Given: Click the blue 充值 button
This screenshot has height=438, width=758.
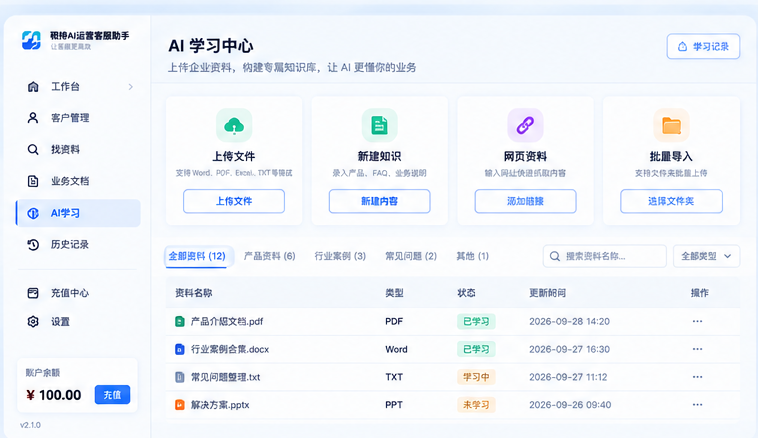Looking at the screenshot, I should (x=112, y=395).
